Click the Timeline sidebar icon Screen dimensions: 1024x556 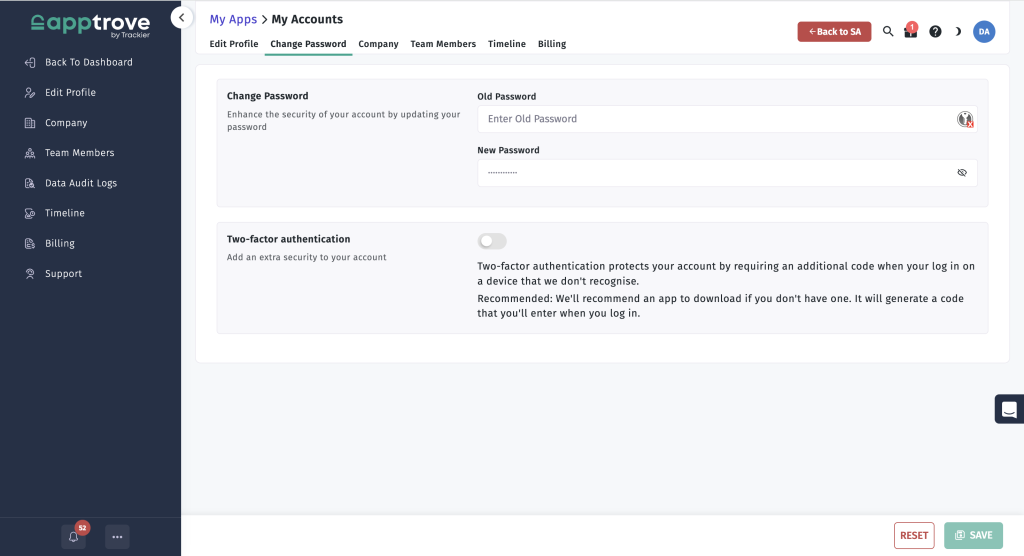click(x=30, y=213)
